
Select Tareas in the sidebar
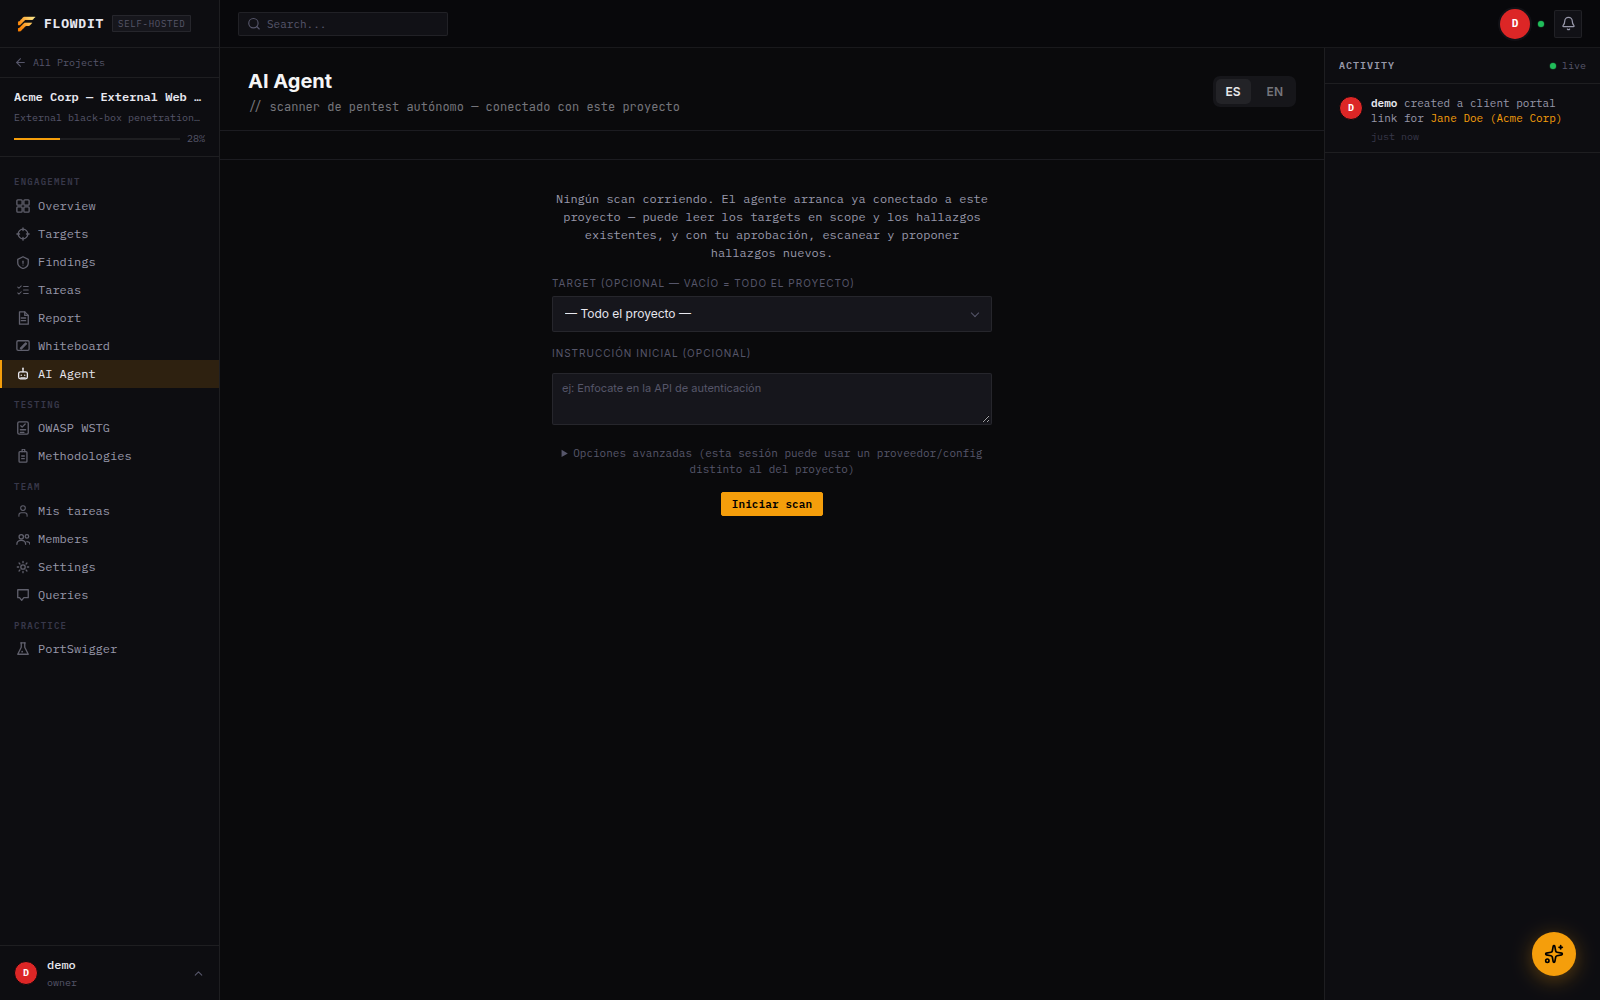(x=109, y=290)
